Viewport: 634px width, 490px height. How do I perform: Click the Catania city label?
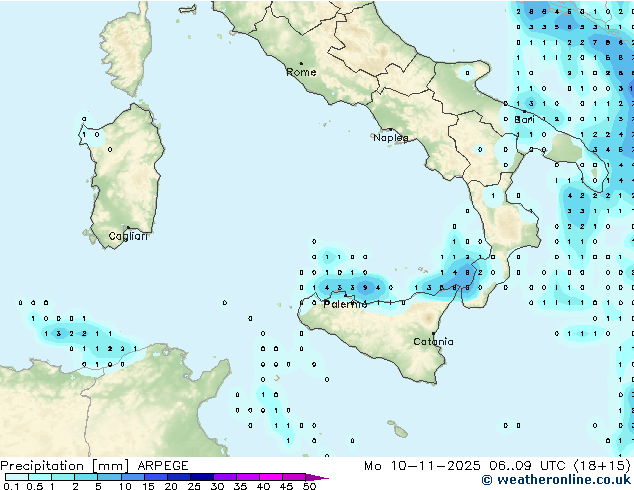coord(433,342)
